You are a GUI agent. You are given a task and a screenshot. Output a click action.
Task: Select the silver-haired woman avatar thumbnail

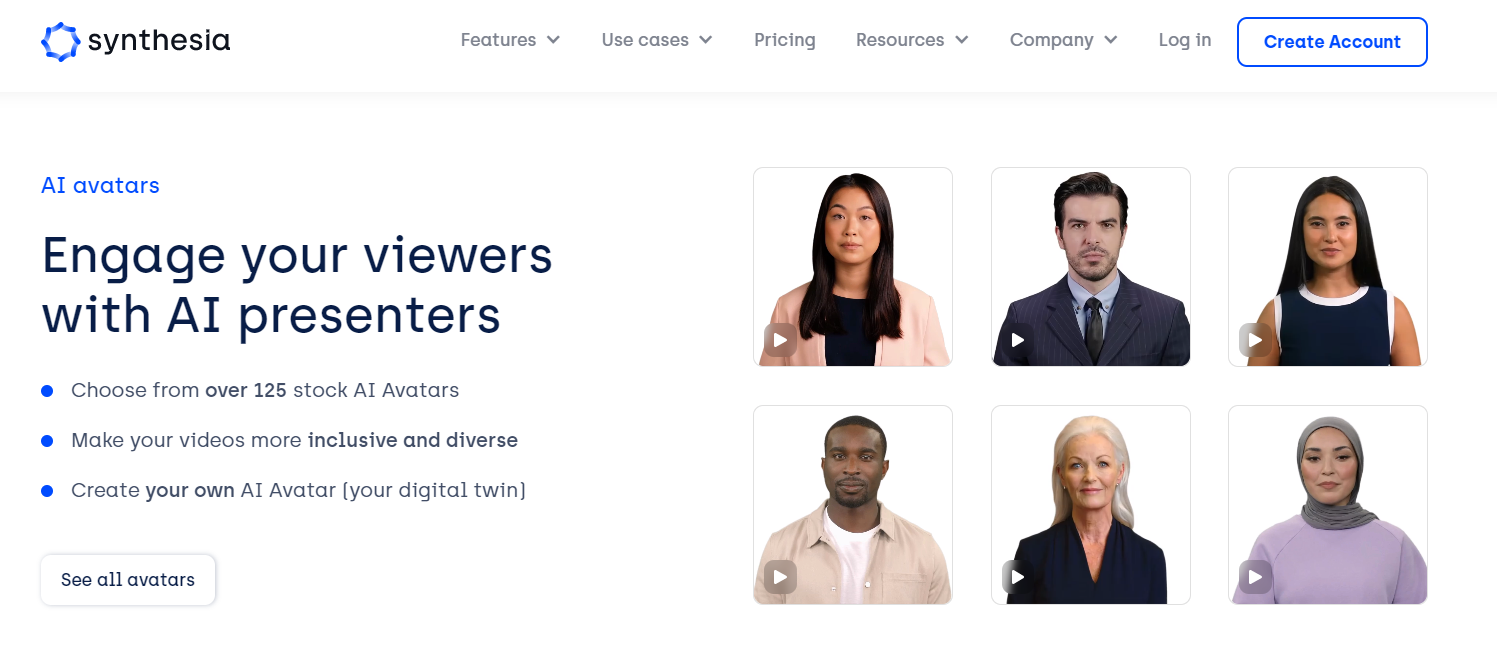(1091, 505)
